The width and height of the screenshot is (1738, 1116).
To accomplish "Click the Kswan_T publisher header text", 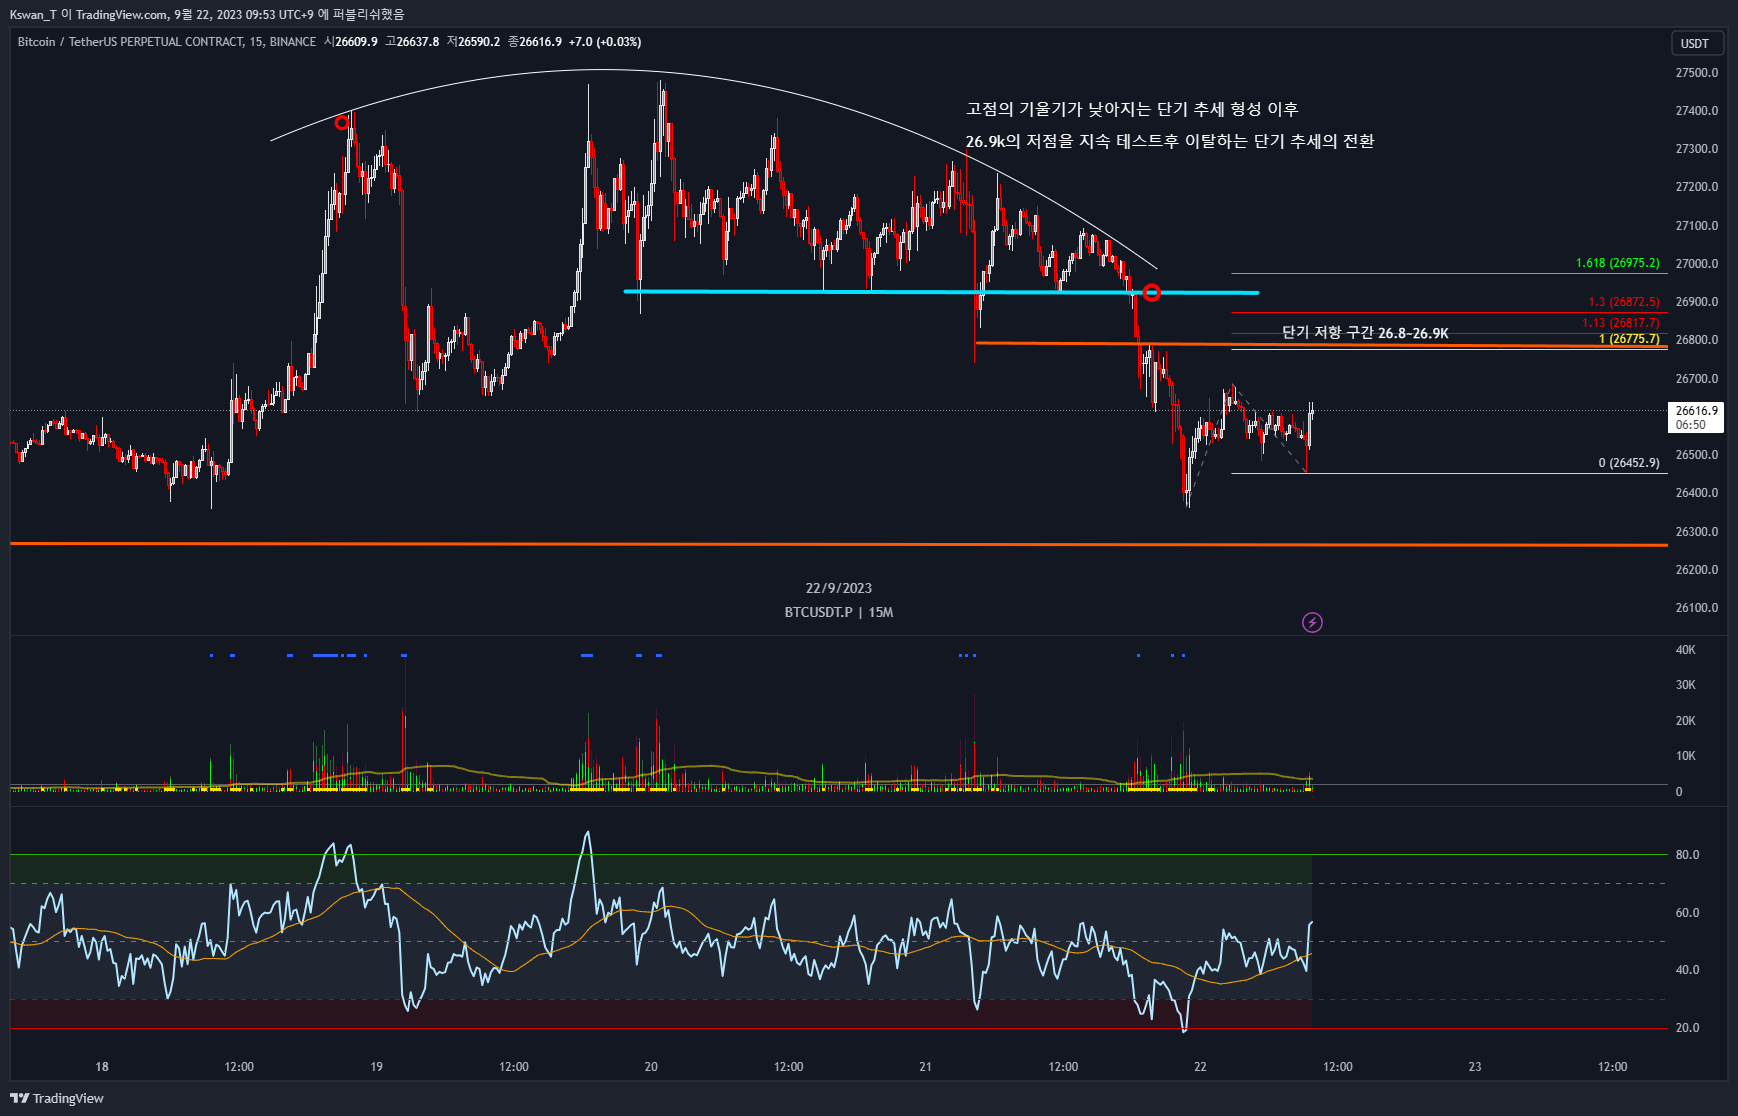I will 207,14.
